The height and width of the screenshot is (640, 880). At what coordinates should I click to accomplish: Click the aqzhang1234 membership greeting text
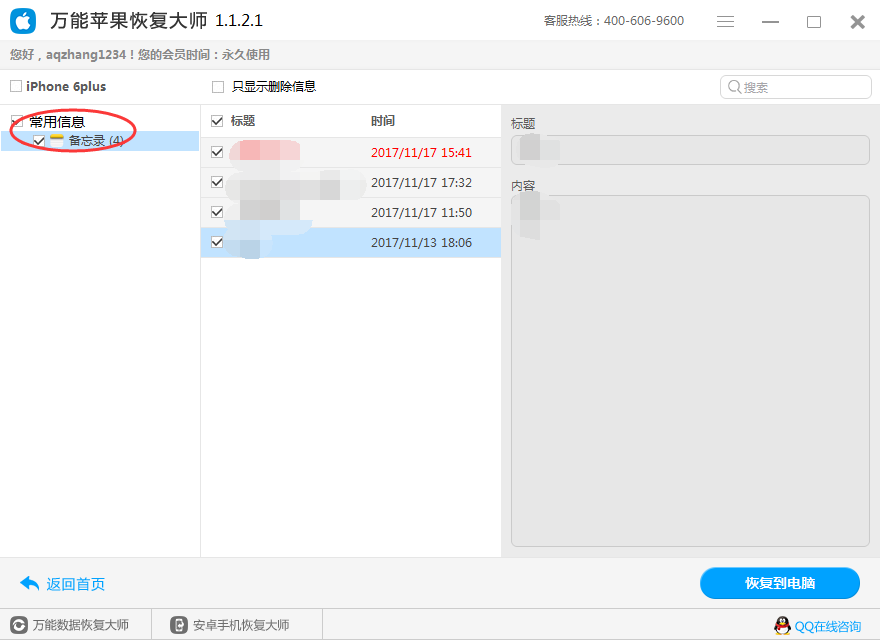140,54
